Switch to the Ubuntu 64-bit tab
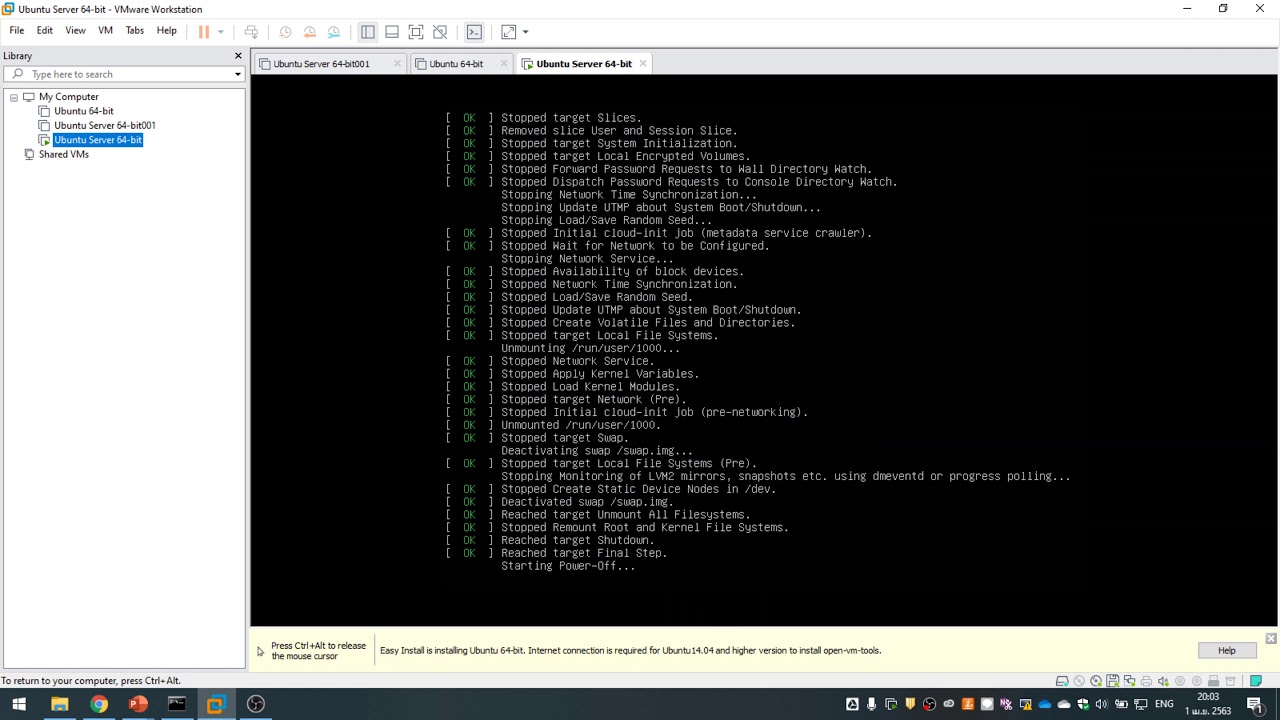Image resolution: width=1280 pixels, height=720 pixels. (x=456, y=64)
